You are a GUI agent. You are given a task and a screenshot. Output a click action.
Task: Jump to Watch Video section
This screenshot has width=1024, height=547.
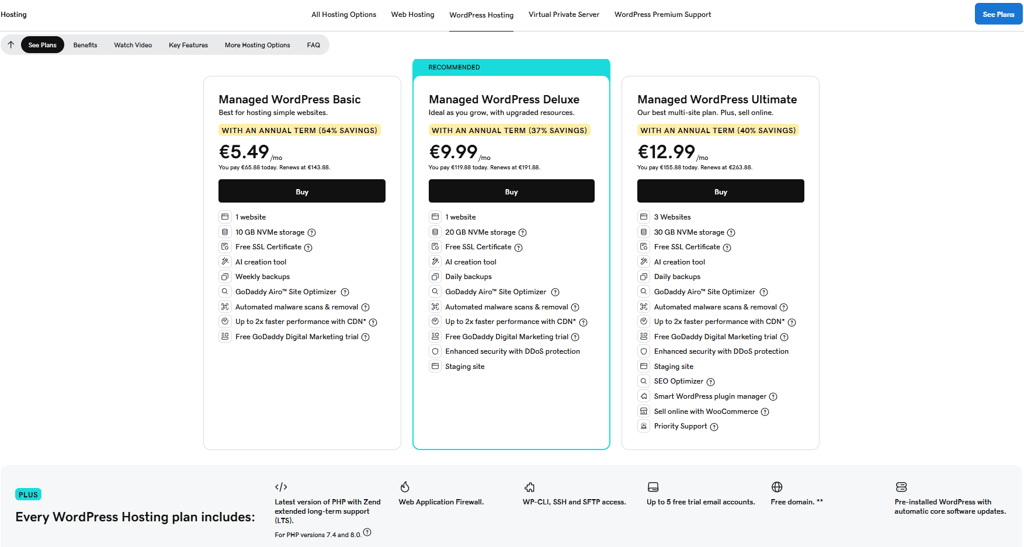tap(133, 45)
